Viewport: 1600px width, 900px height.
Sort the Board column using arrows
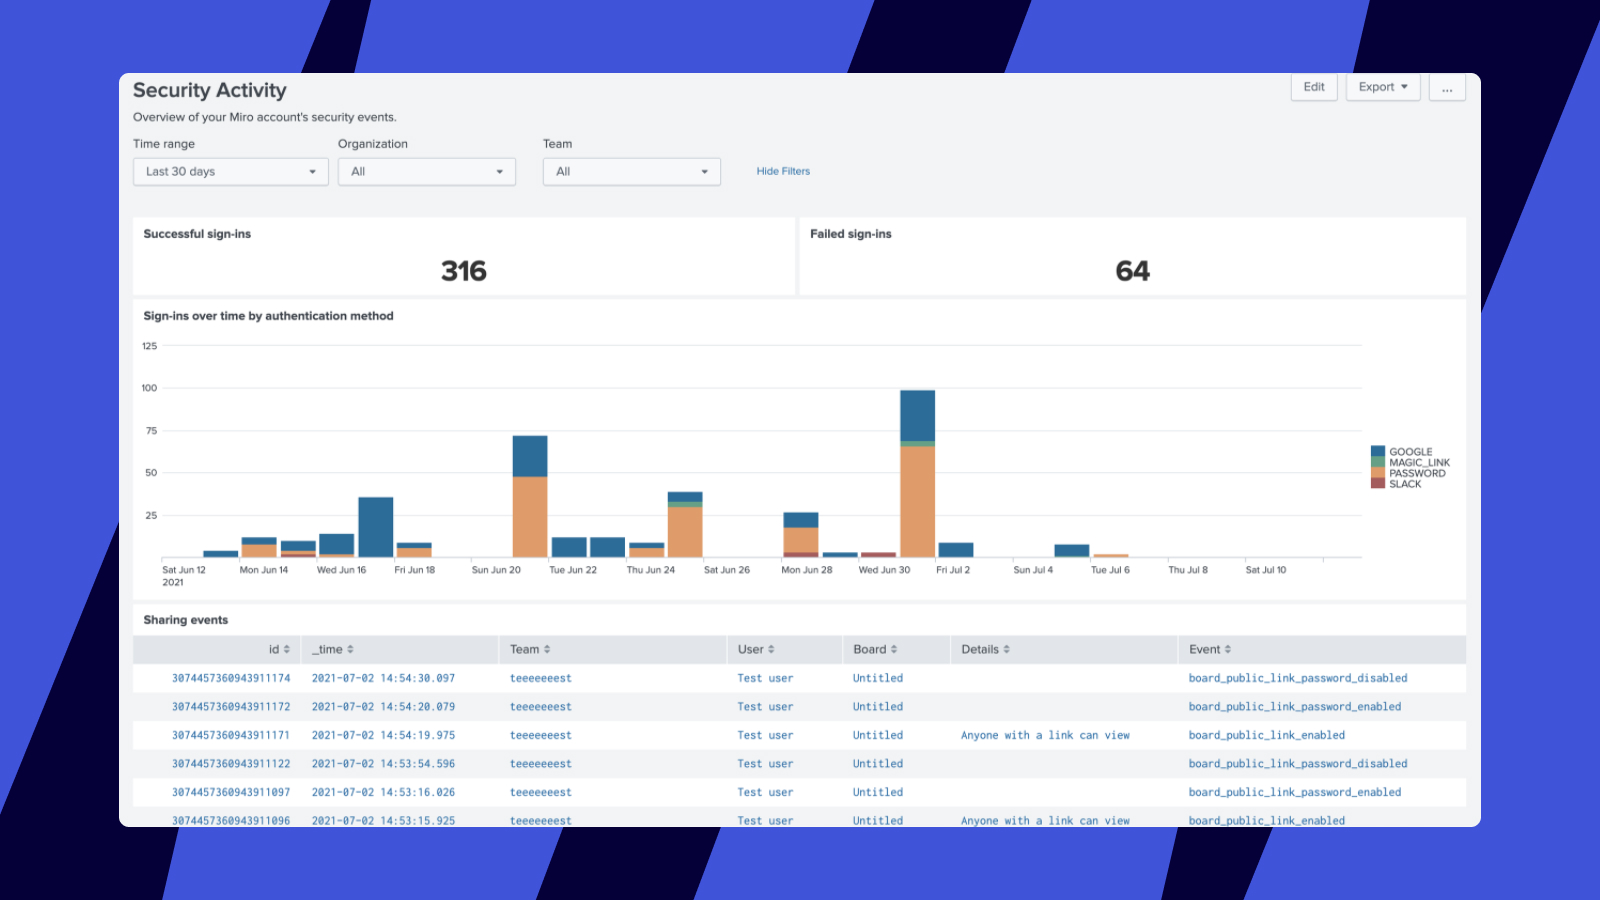[894, 650]
